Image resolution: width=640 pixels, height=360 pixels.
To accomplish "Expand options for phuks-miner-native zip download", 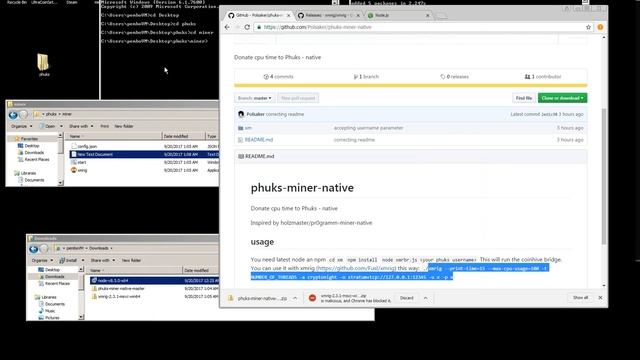I will pos(295,298).
